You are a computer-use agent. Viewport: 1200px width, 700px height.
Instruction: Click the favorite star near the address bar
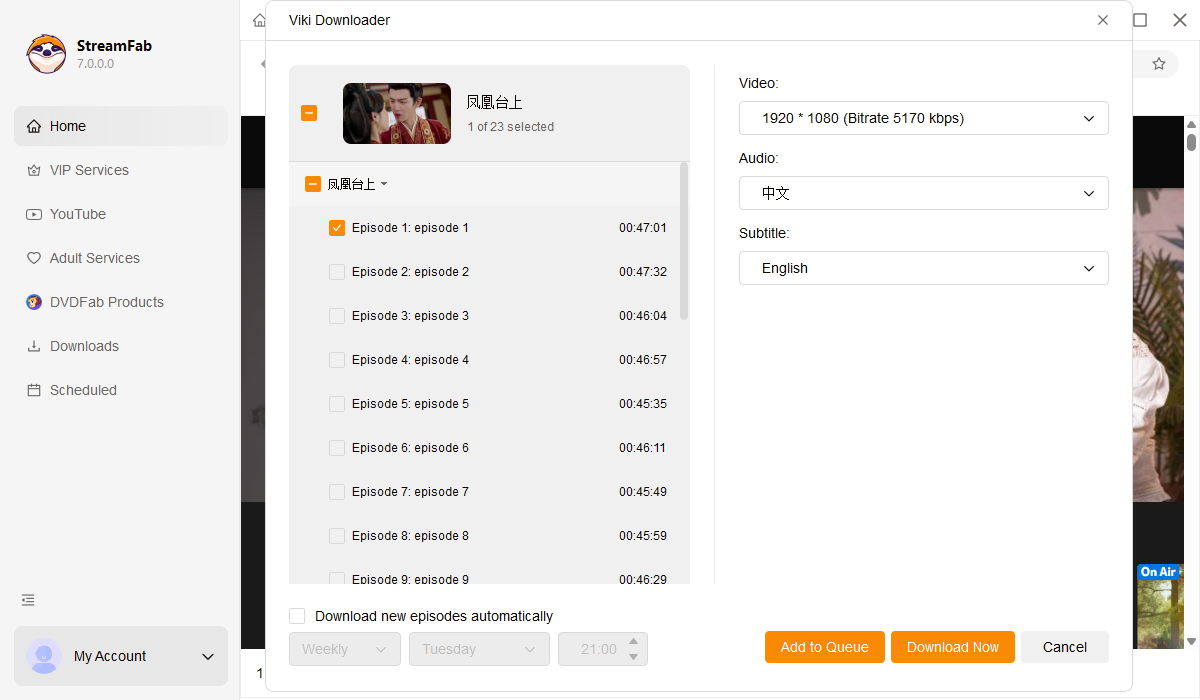1158,63
